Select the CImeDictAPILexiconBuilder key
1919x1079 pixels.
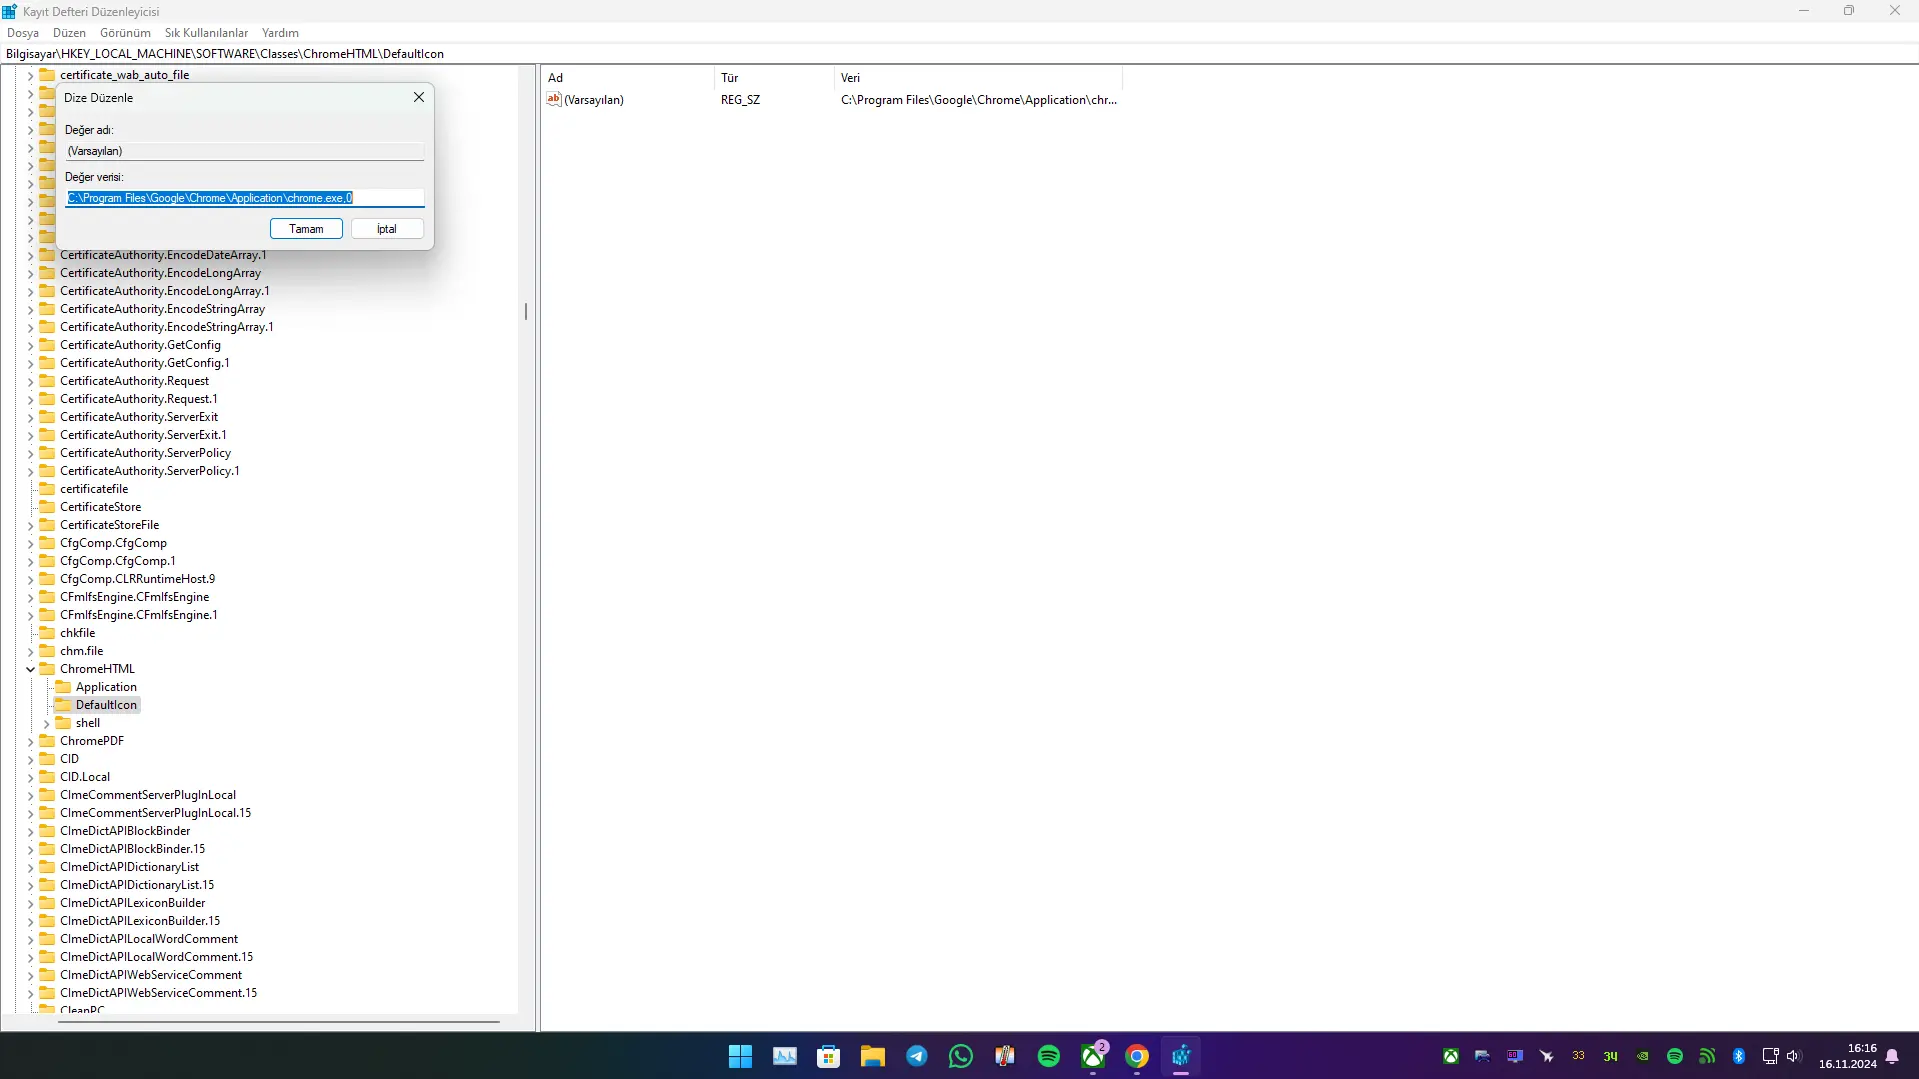pyautogui.click(x=132, y=903)
